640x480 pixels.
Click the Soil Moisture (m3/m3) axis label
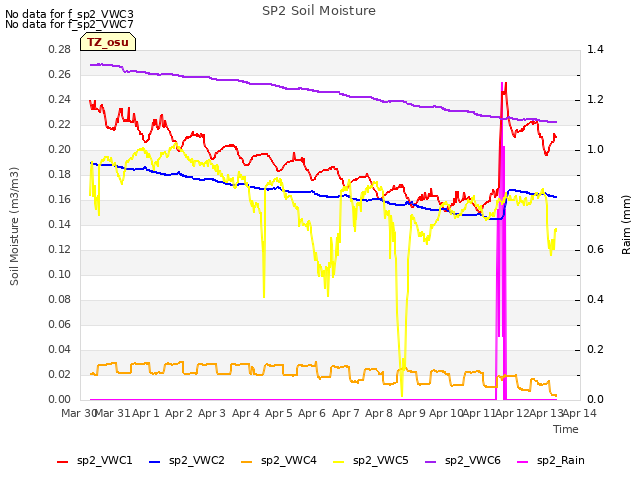[x=14, y=226]
